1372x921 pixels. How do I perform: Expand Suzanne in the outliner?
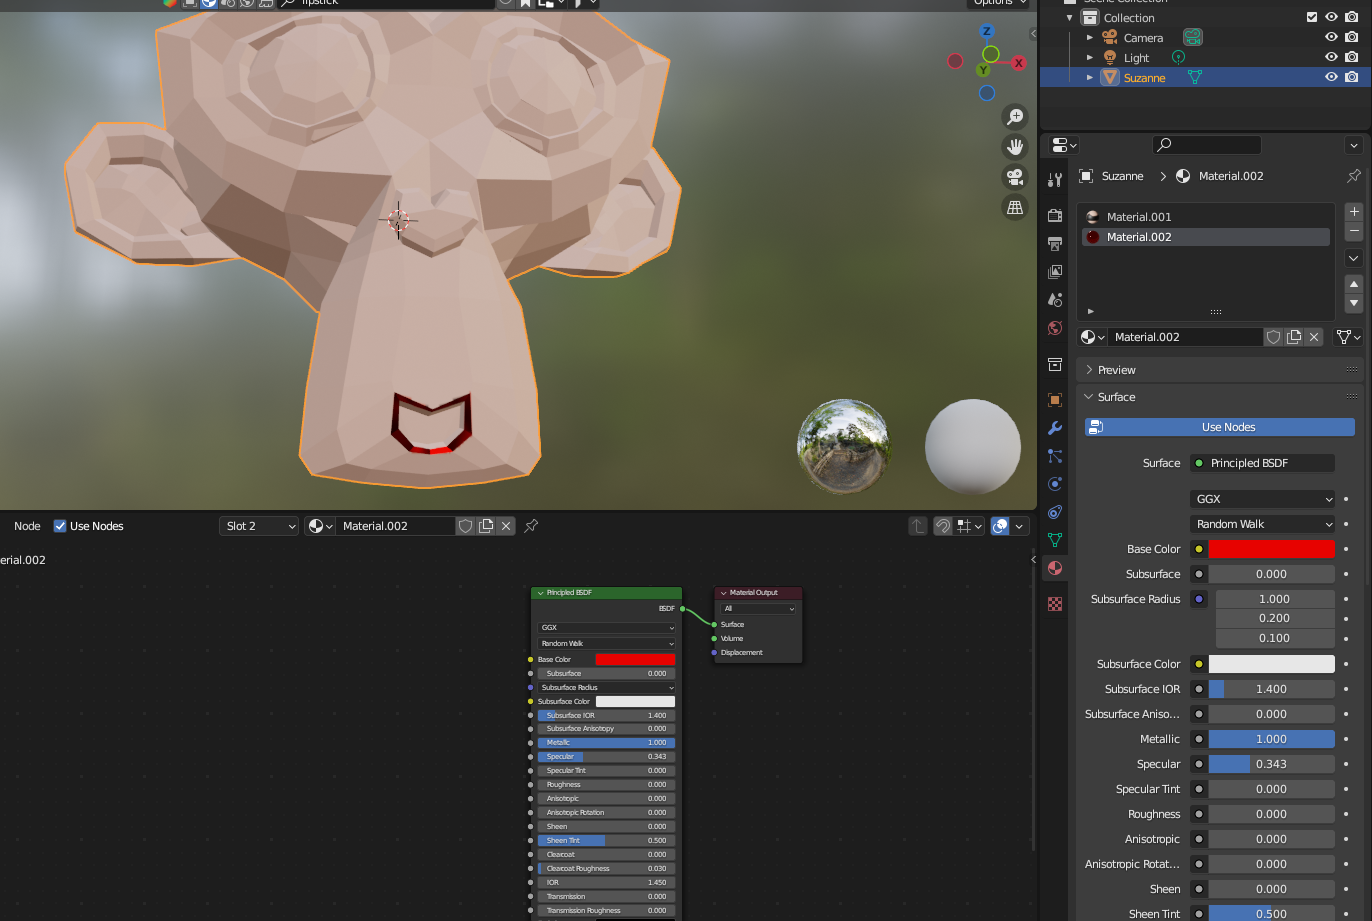click(1090, 77)
